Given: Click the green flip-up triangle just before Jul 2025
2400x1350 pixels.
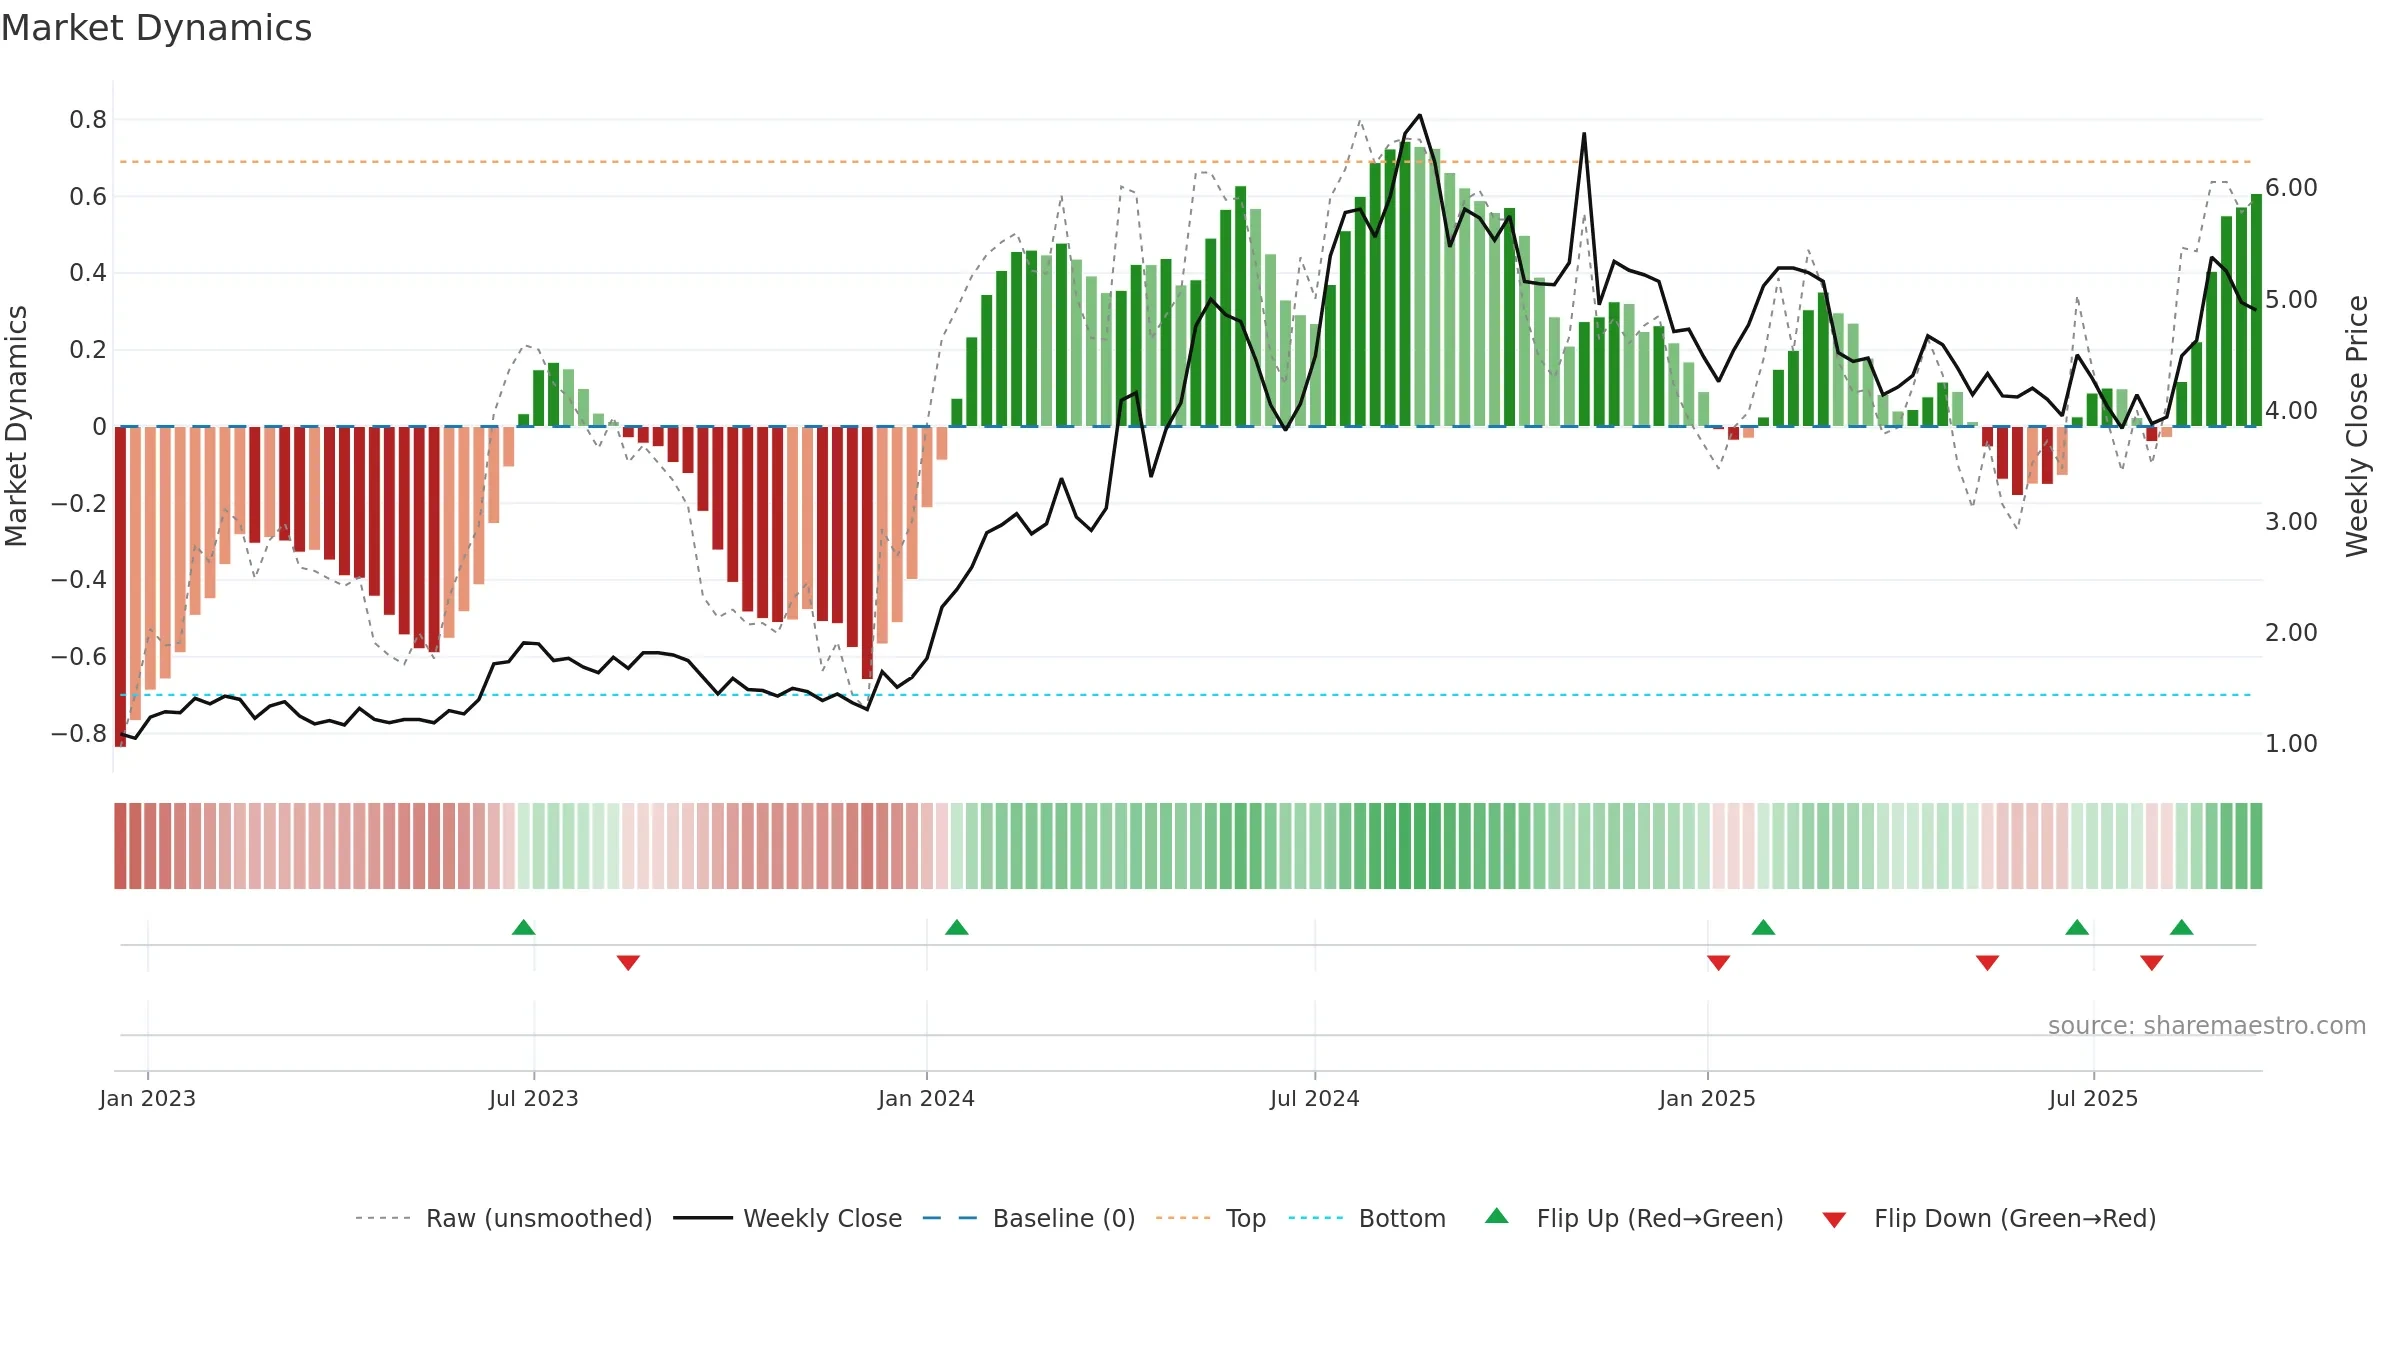Looking at the screenshot, I should [x=2077, y=927].
